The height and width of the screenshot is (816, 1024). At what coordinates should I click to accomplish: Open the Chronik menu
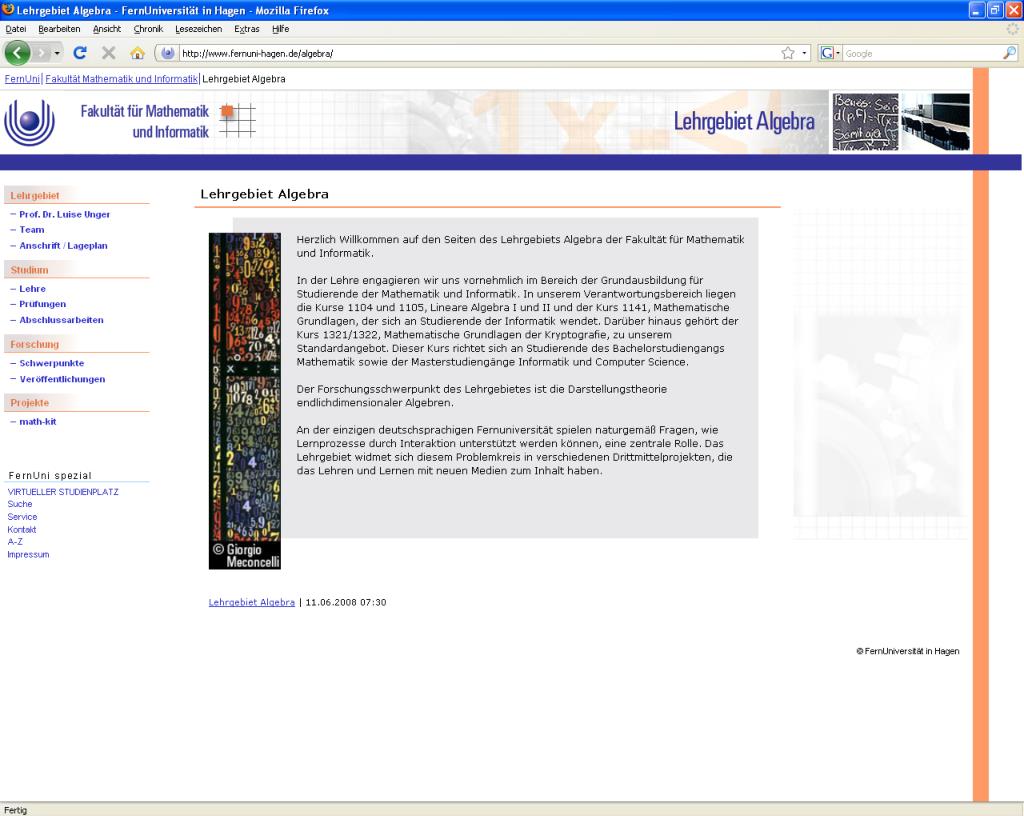(148, 29)
